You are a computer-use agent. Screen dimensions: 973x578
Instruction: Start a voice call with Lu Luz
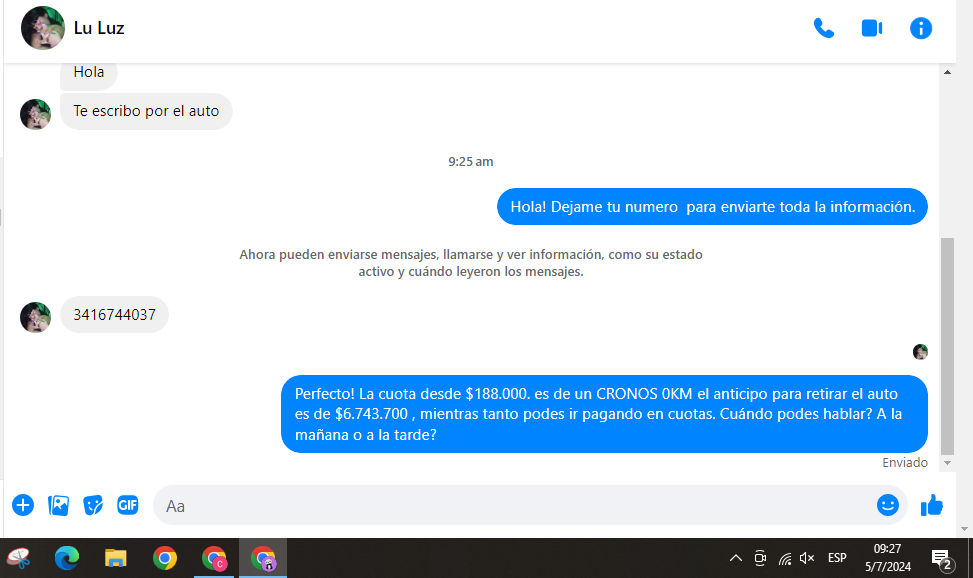pos(823,28)
